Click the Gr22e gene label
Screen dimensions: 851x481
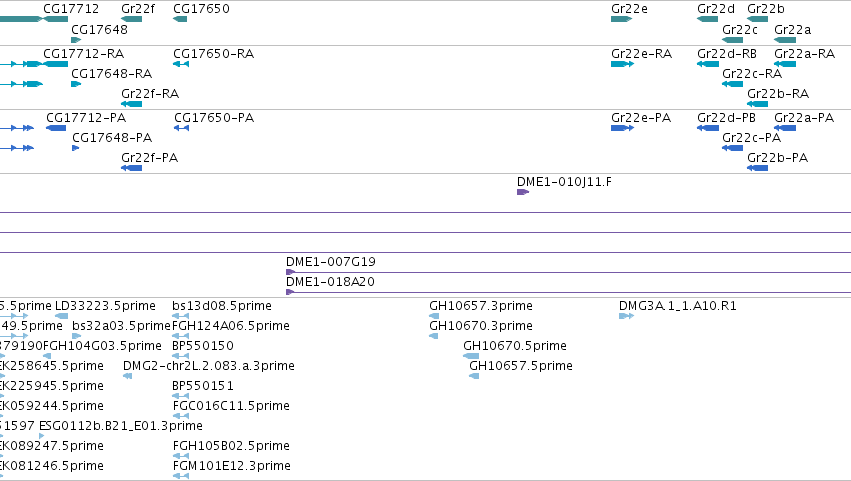[629, 9]
